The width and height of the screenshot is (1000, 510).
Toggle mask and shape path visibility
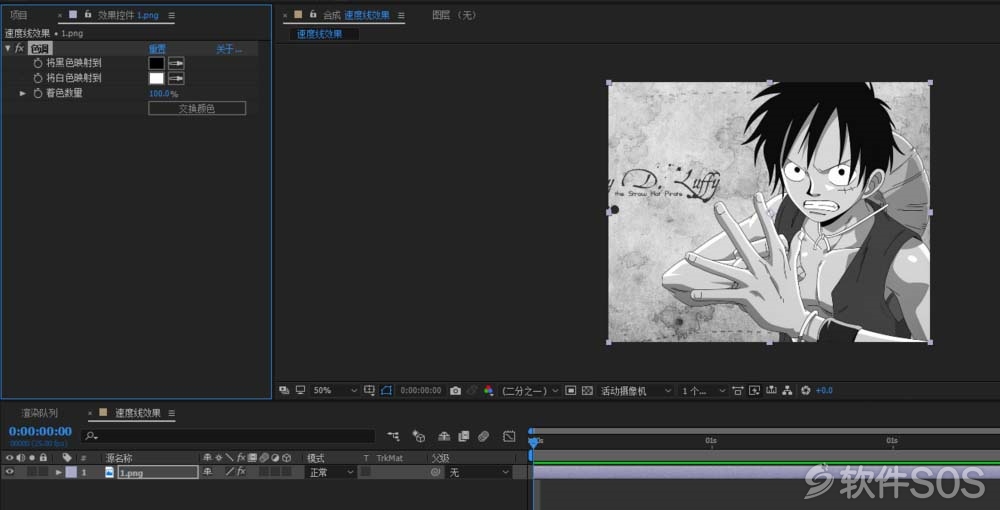(386, 390)
